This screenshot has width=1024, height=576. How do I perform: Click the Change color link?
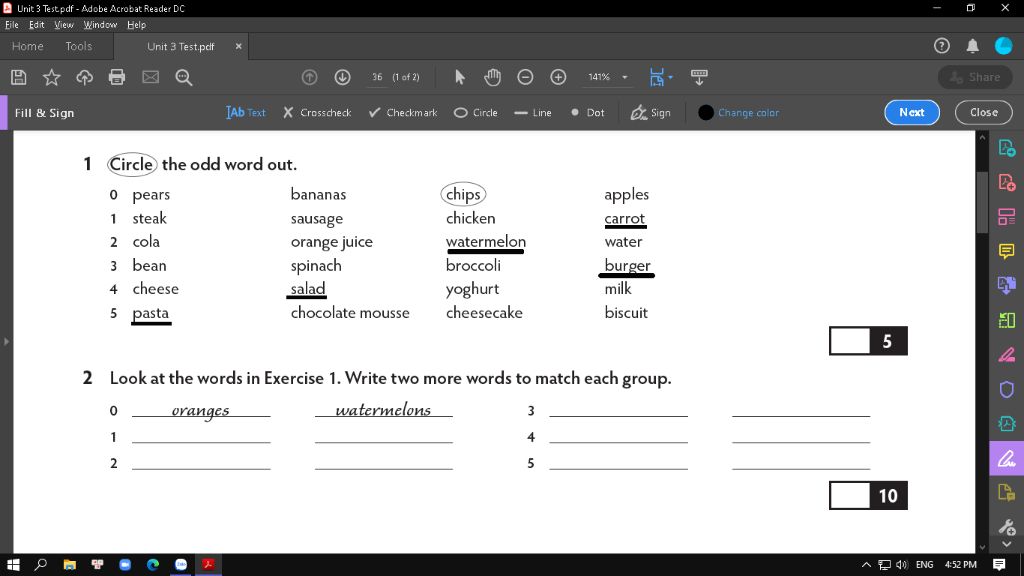(748, 112)
